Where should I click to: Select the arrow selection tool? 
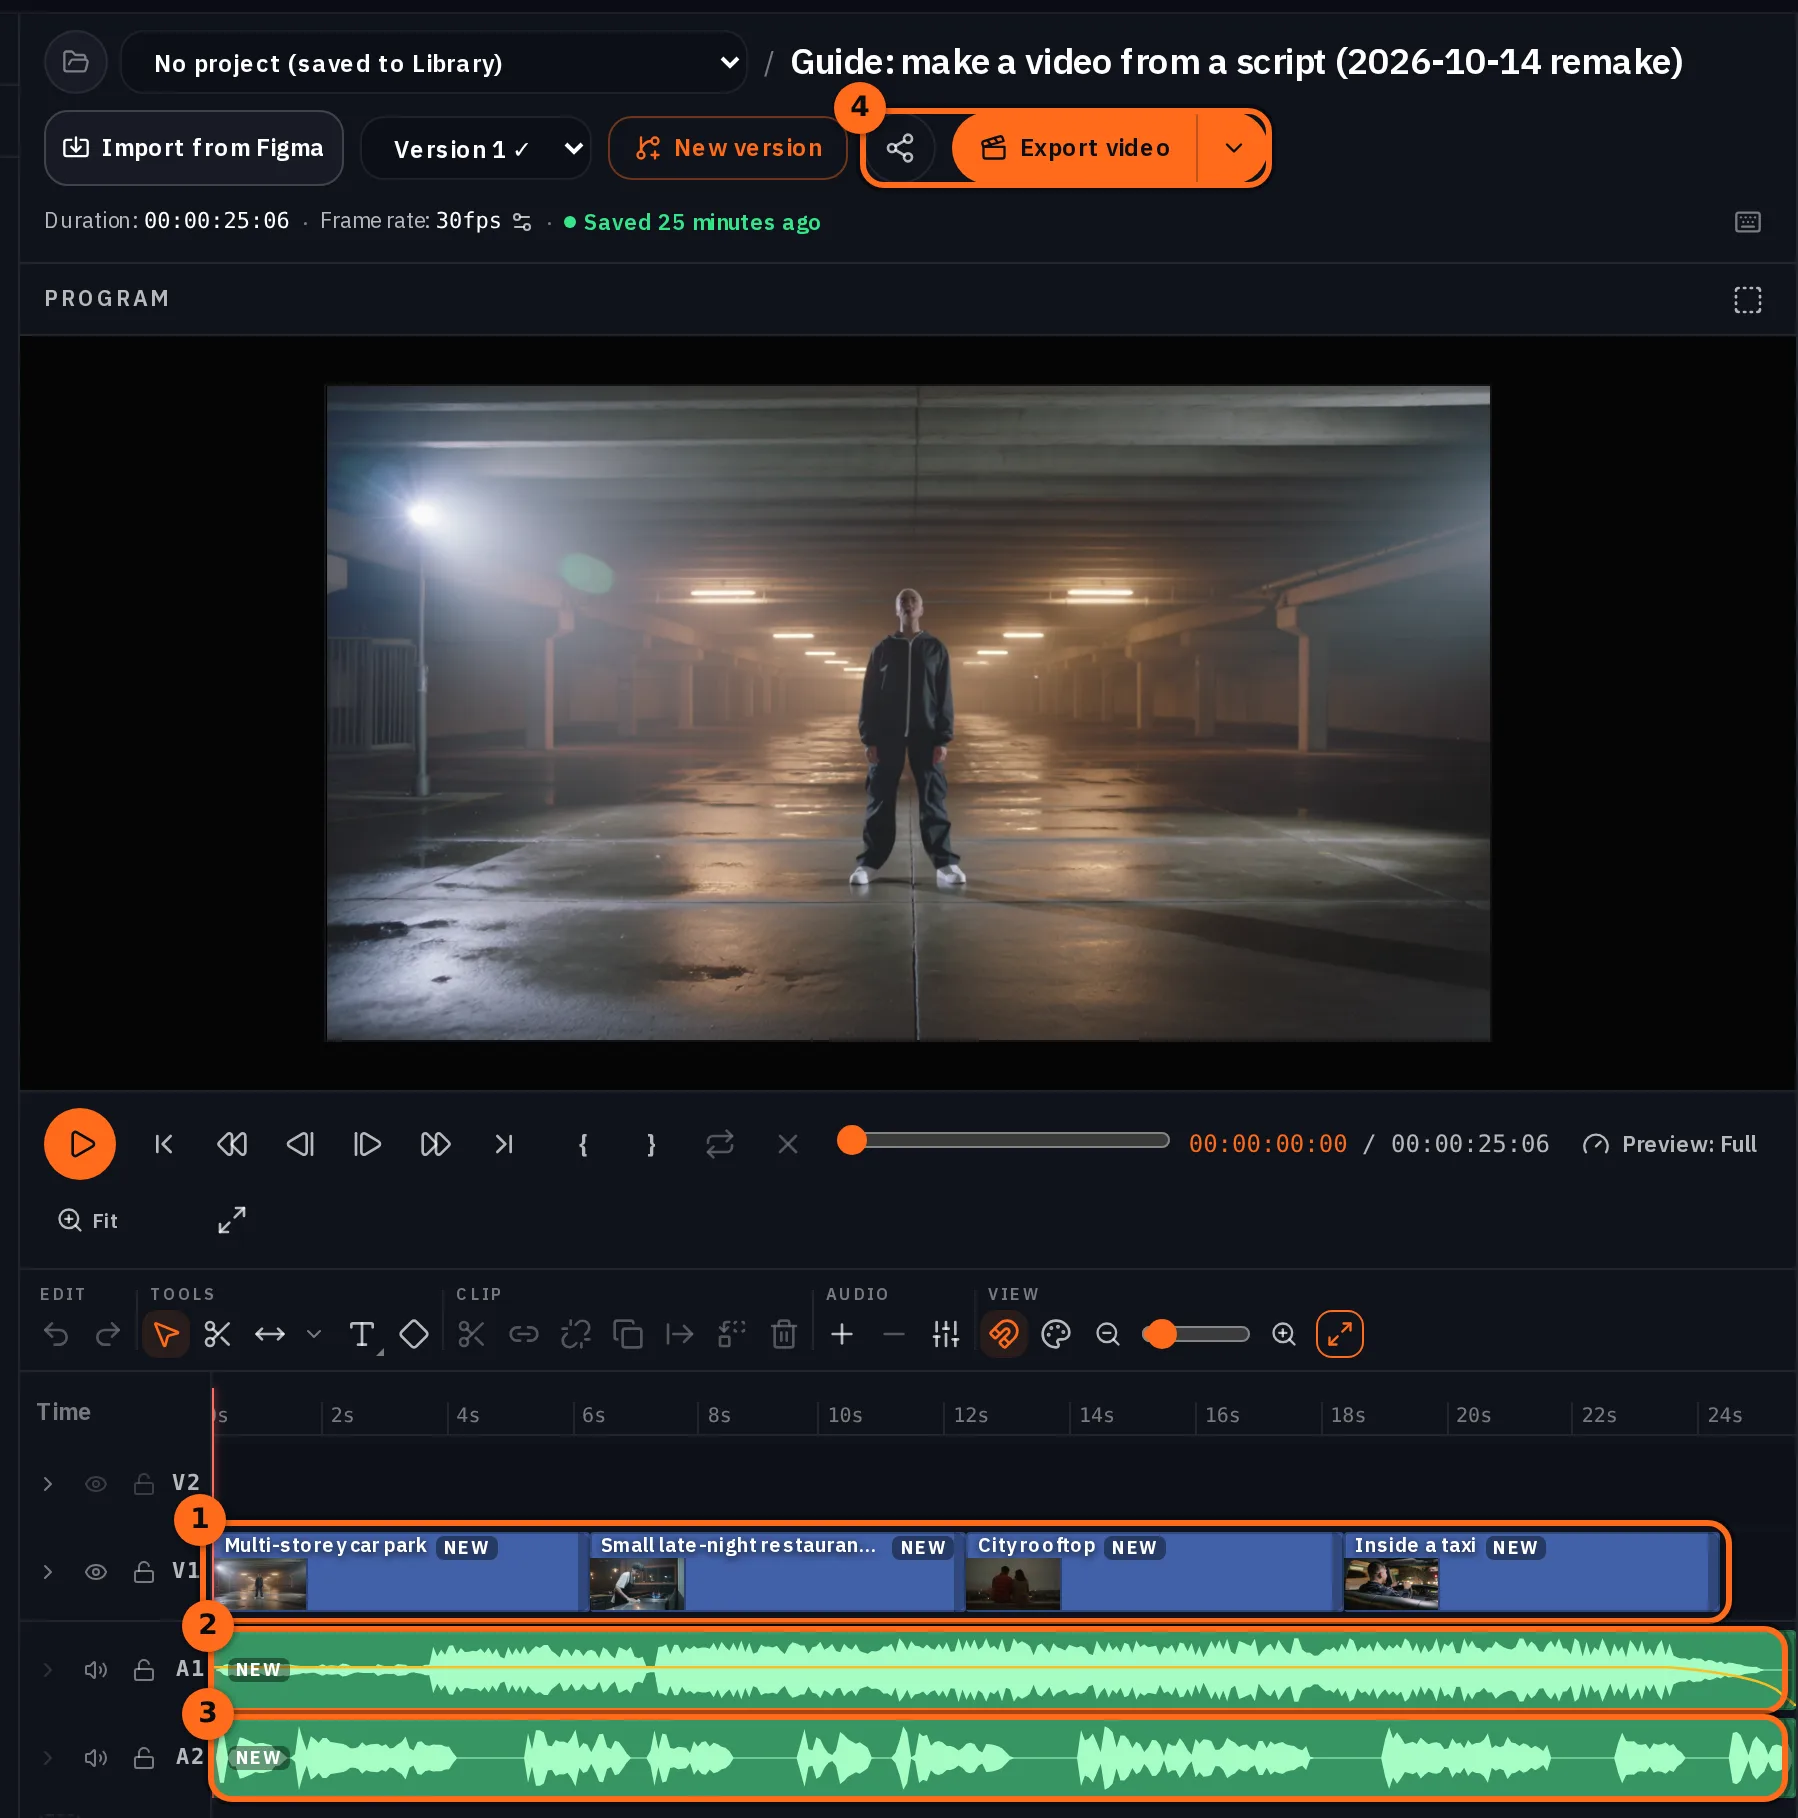click(166, 1334)
